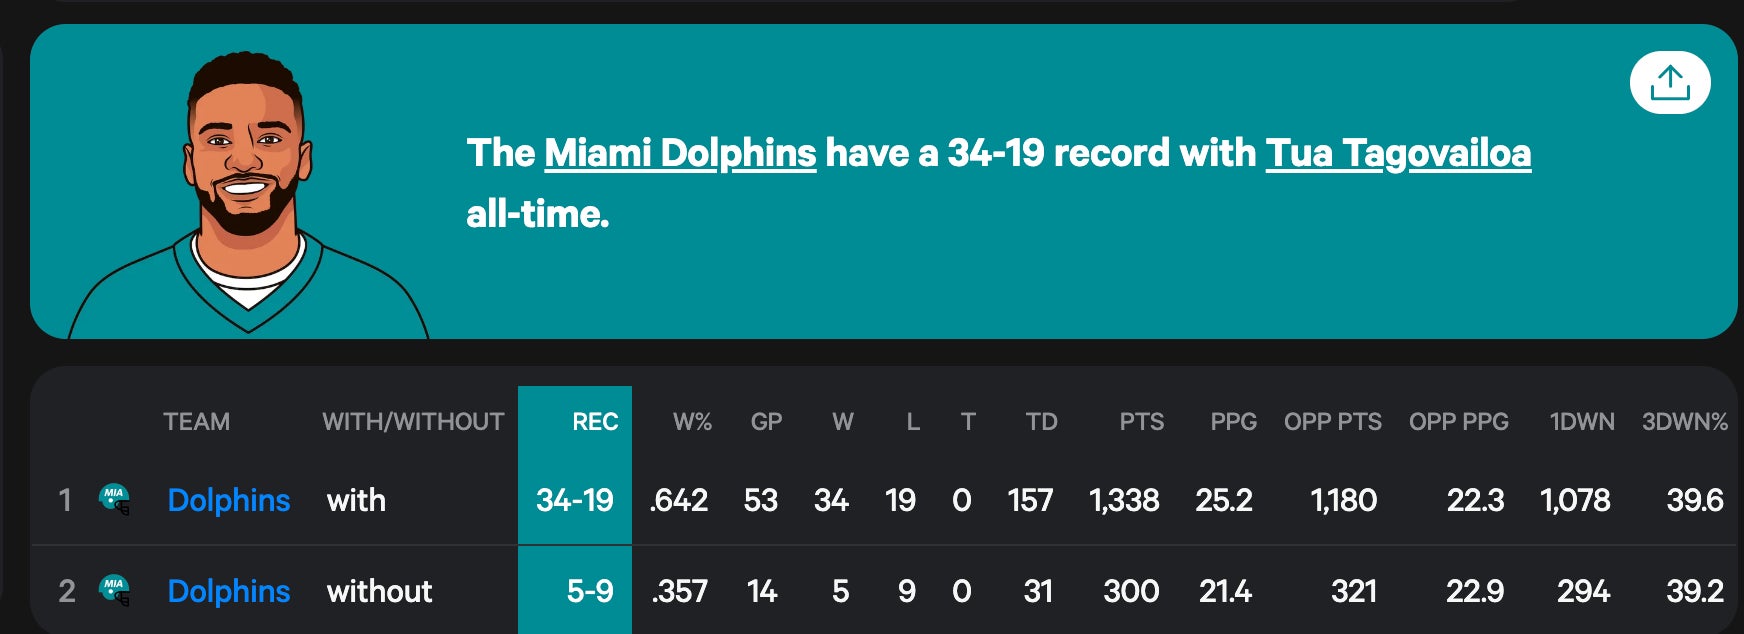Open the Dolphins link in the 'without' row

[x=229, y=591]
